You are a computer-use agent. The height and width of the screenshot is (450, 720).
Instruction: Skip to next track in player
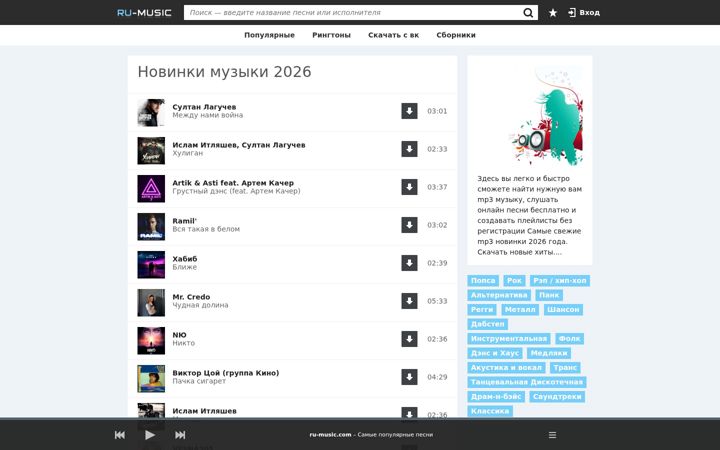180,435
